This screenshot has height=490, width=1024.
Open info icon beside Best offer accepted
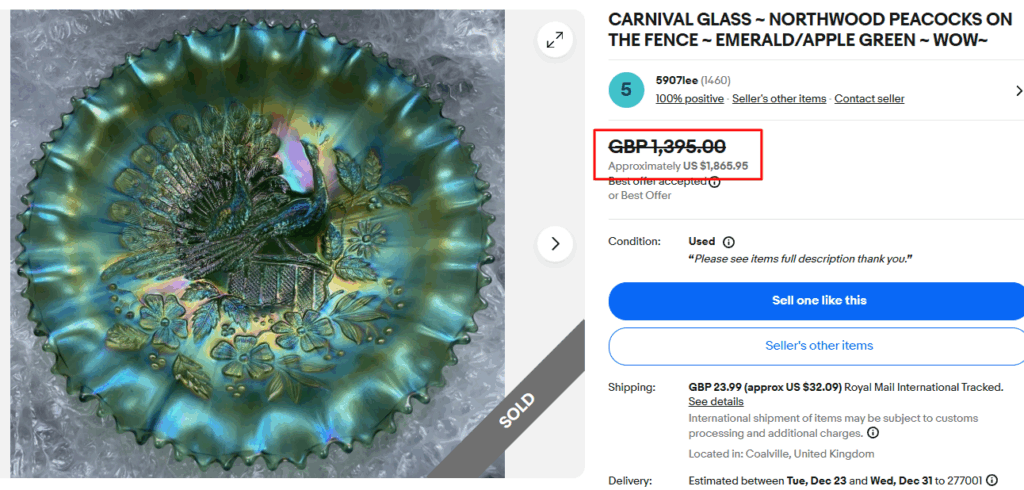coord(715,181)
